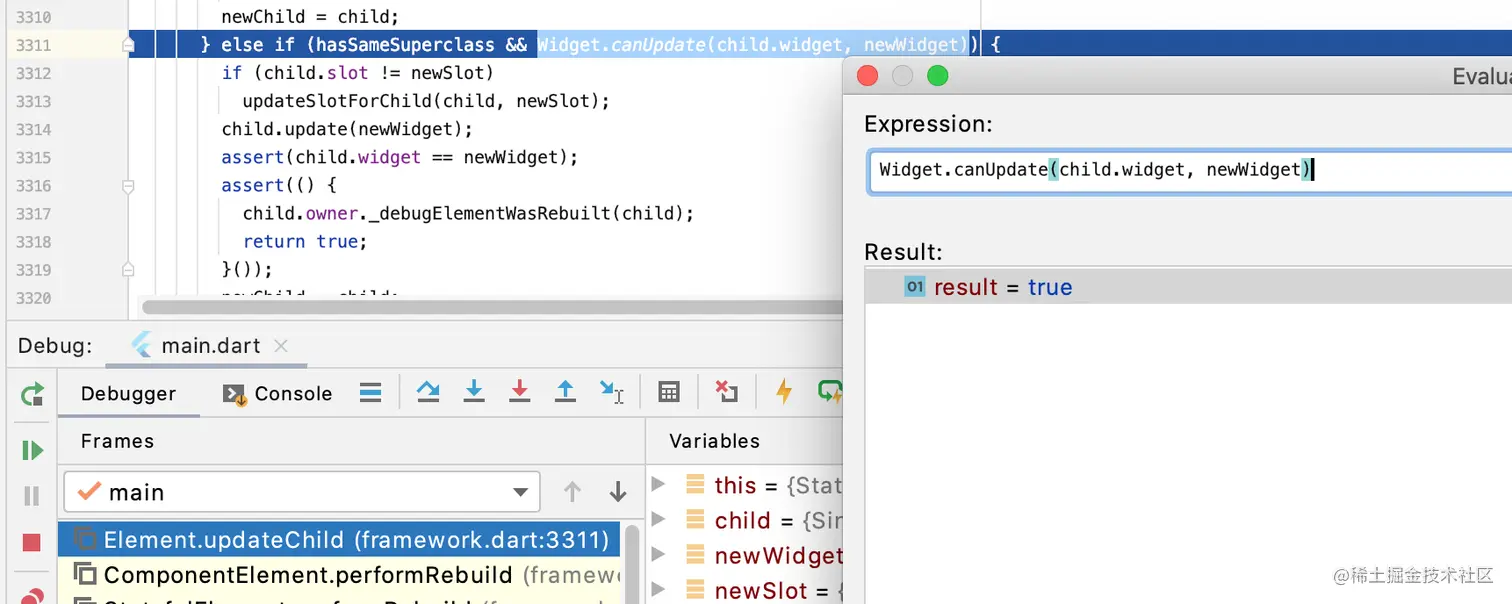The width and height of the screenshot is (1512, 604).
Task: Step Over to next line
Action: tap(428, 392)
